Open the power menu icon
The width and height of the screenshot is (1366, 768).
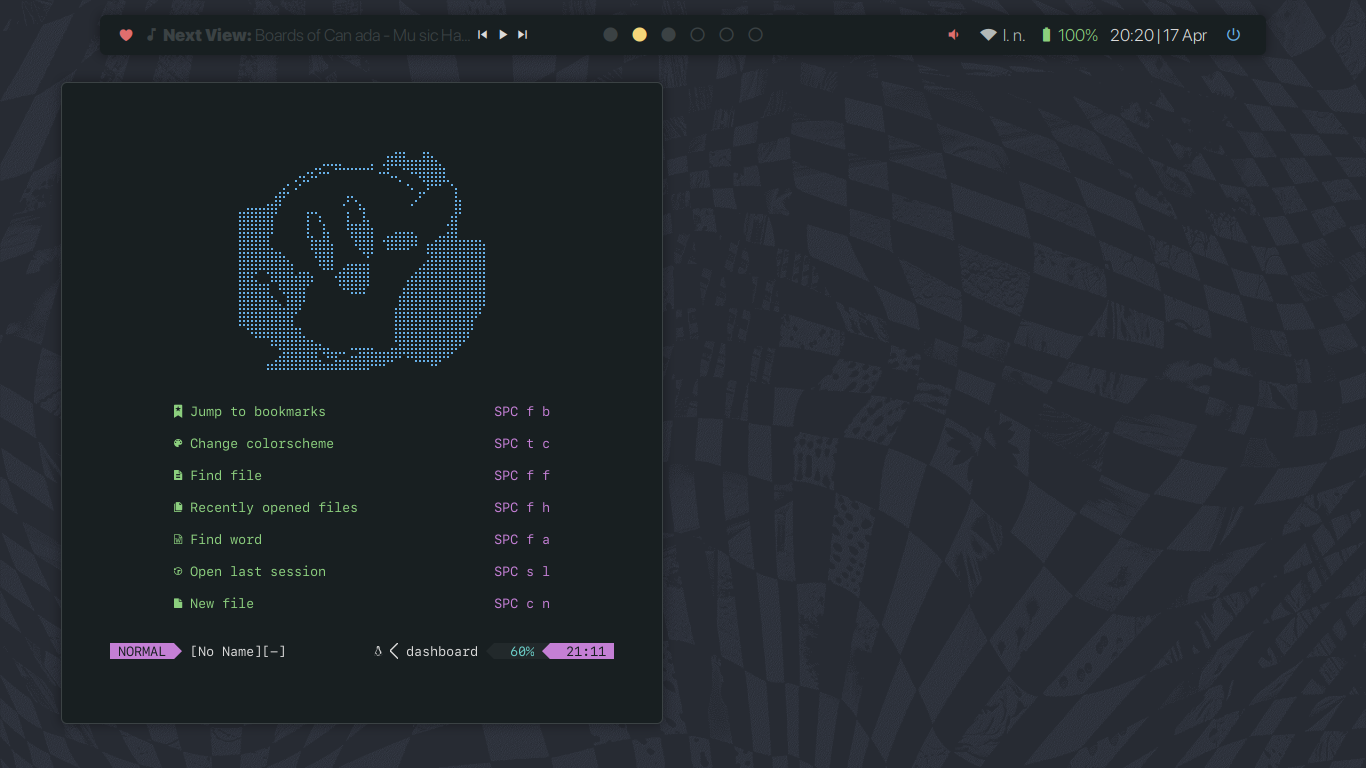(x=1233, y=35)
